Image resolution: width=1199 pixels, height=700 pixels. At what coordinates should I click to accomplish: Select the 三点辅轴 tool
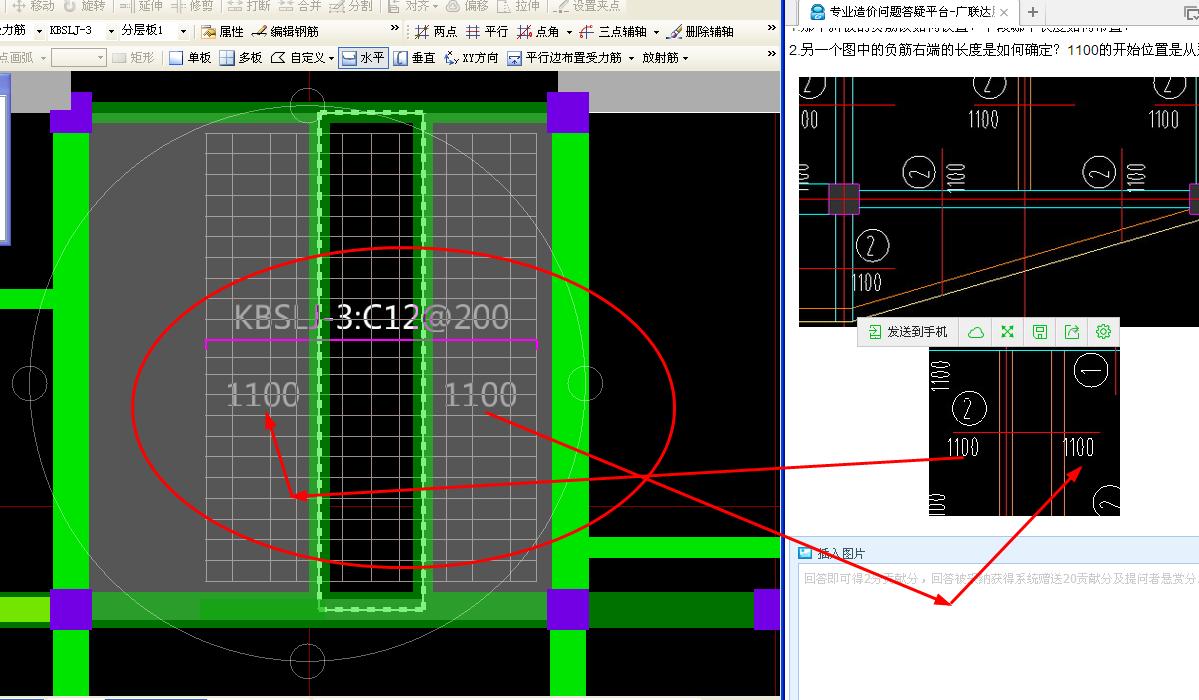(x=613, y=31)
